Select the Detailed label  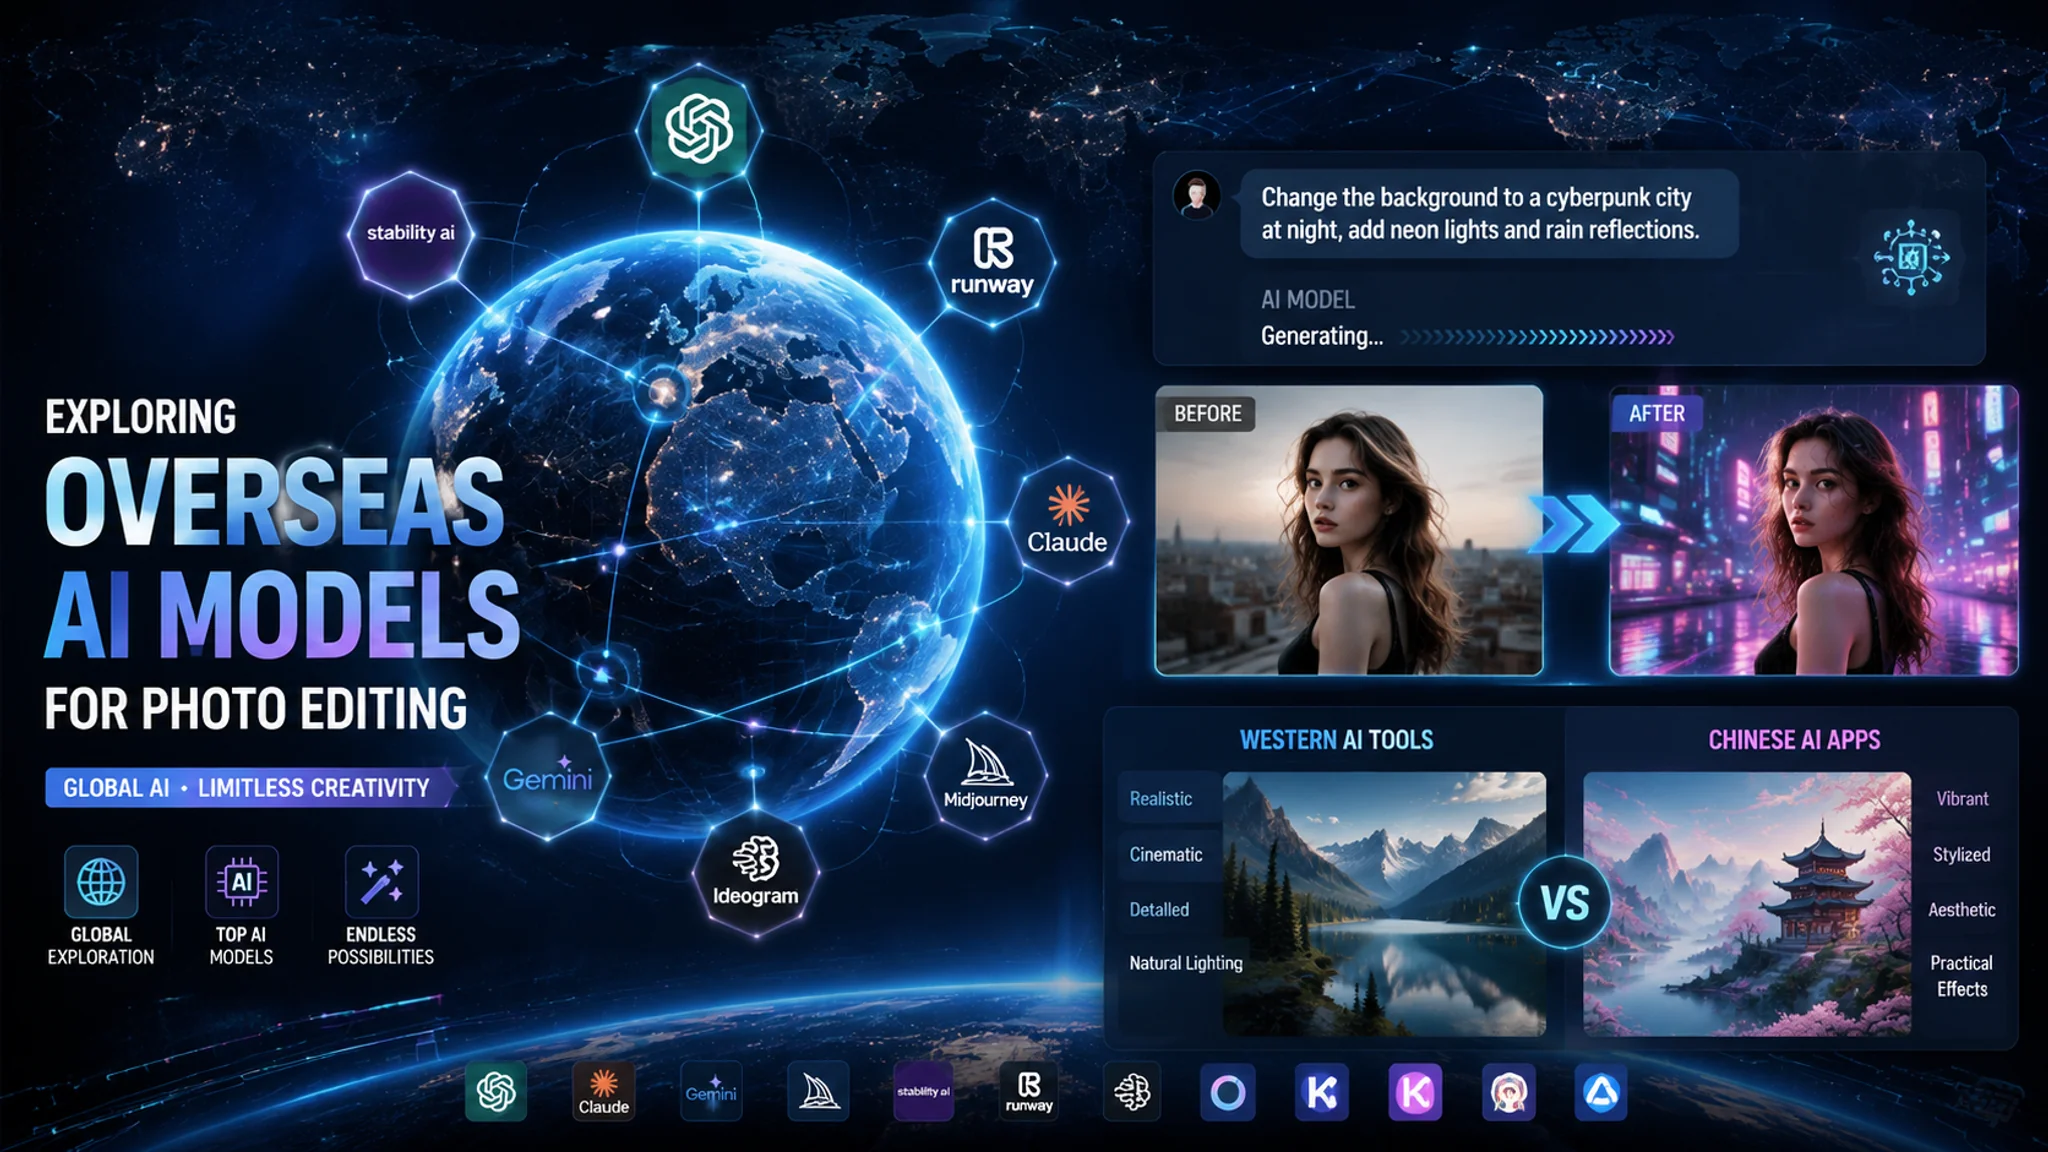(x=1159, y=910)
